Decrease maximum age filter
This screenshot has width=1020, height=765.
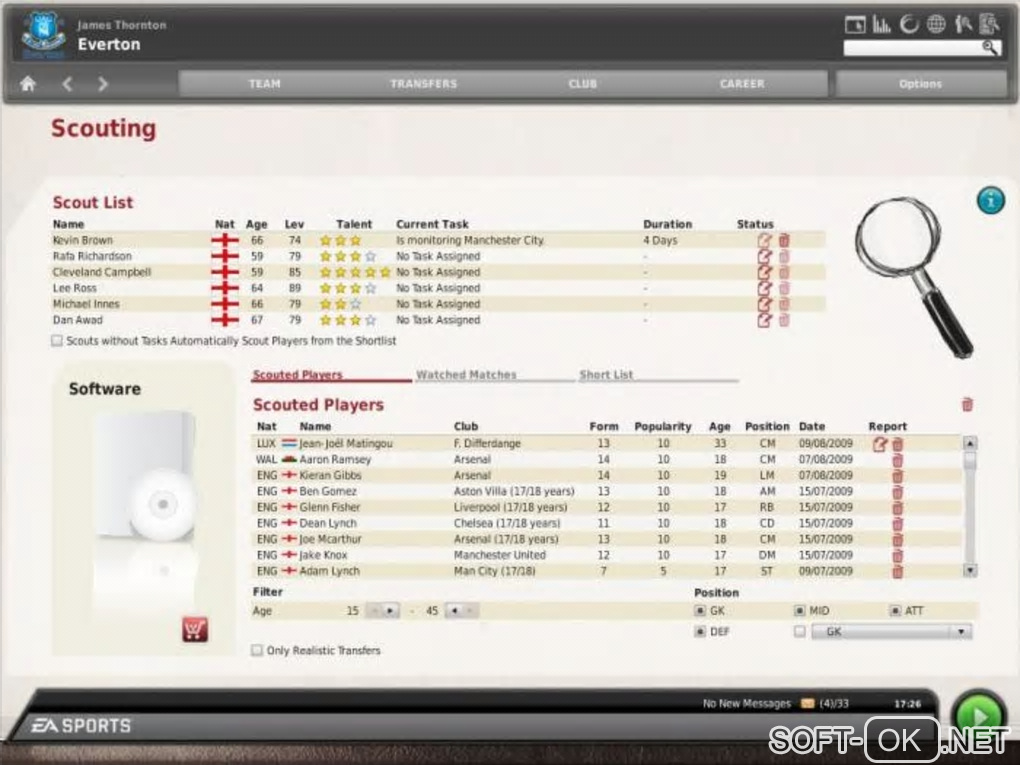455,611
